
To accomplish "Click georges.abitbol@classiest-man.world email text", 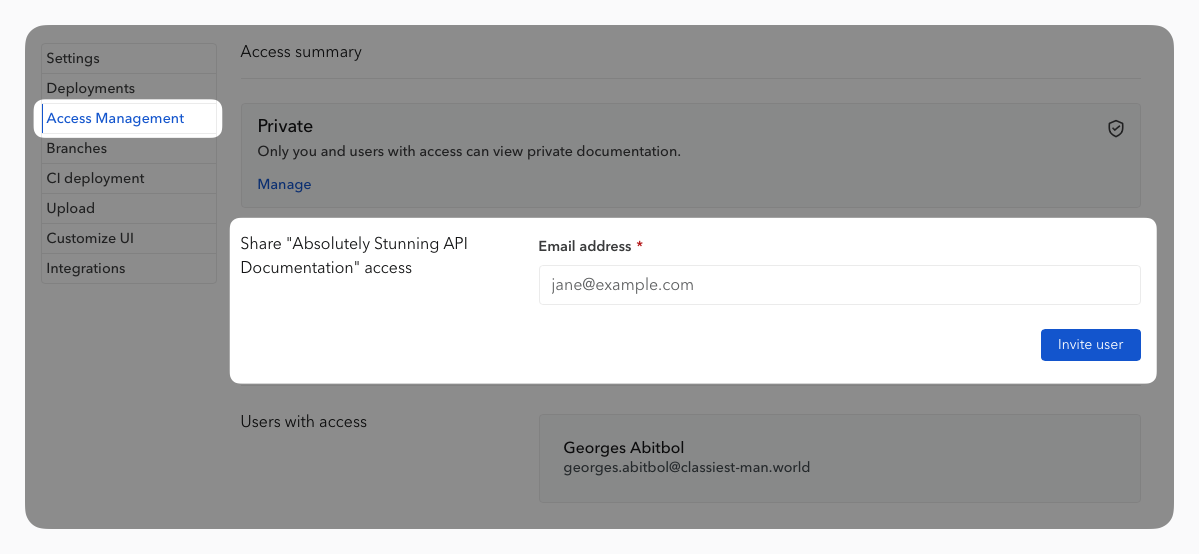I will click(x=686, y=467).
